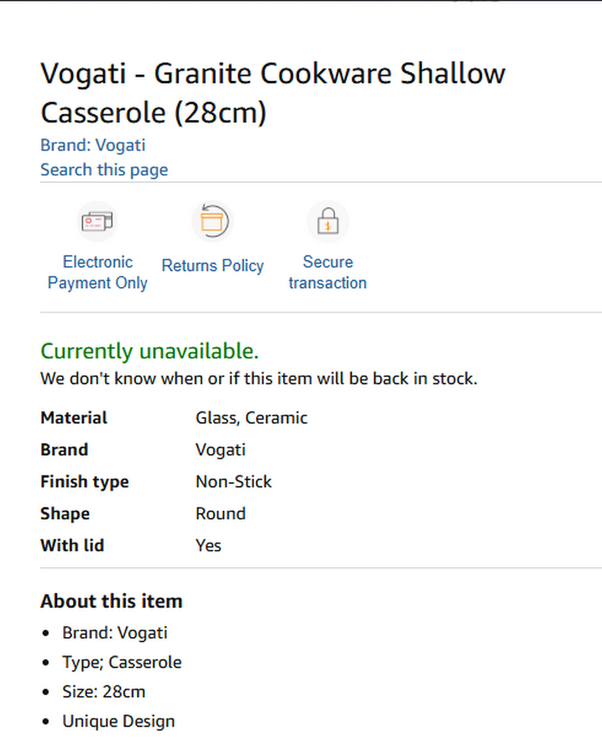Open the Electronic Payment Only text link

tap(97, 272)
